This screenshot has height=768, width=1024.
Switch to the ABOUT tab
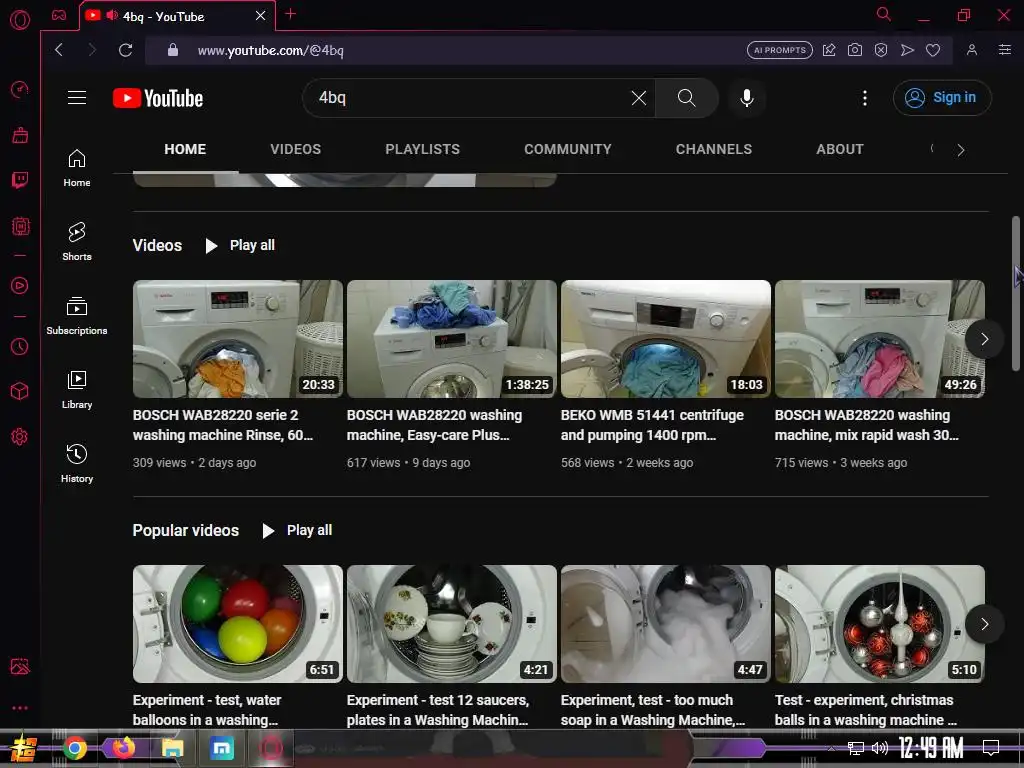tap(840, 149)
